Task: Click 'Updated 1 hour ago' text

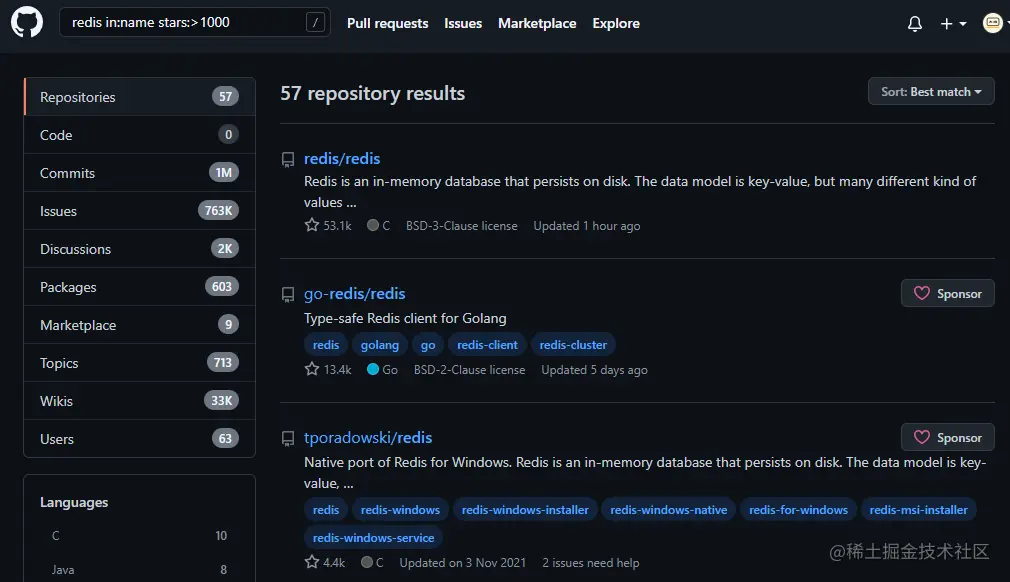Action: (x=587, y=225)
